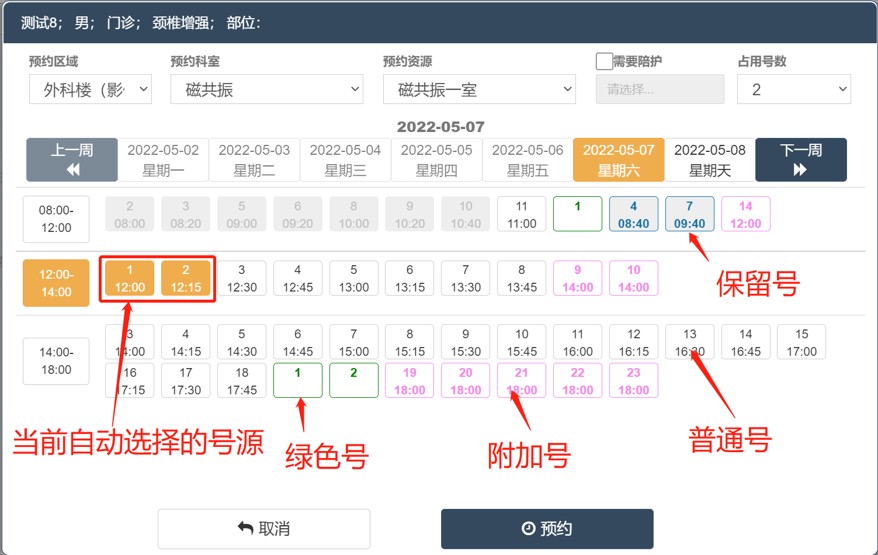
Task: Open the 预约区域 dropdown
Action: coord(90,89)
